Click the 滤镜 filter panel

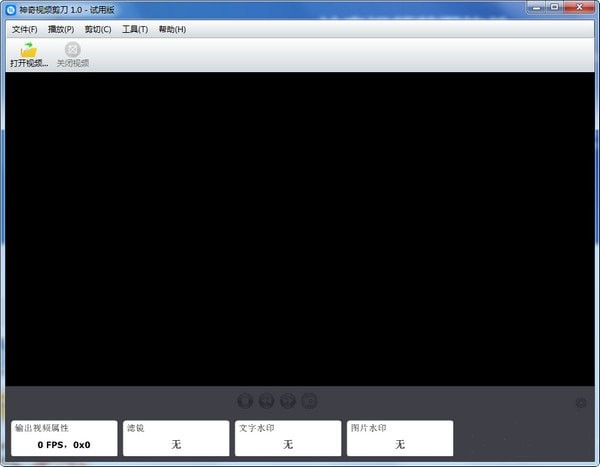176,438
